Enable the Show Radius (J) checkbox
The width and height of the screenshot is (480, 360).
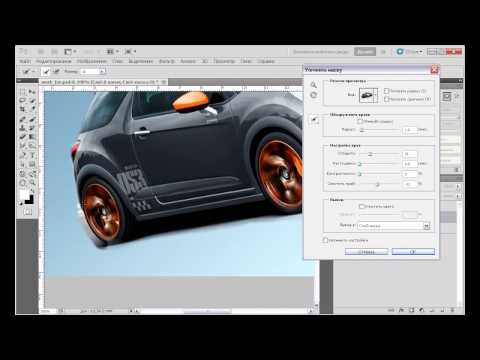pos(386,91)
